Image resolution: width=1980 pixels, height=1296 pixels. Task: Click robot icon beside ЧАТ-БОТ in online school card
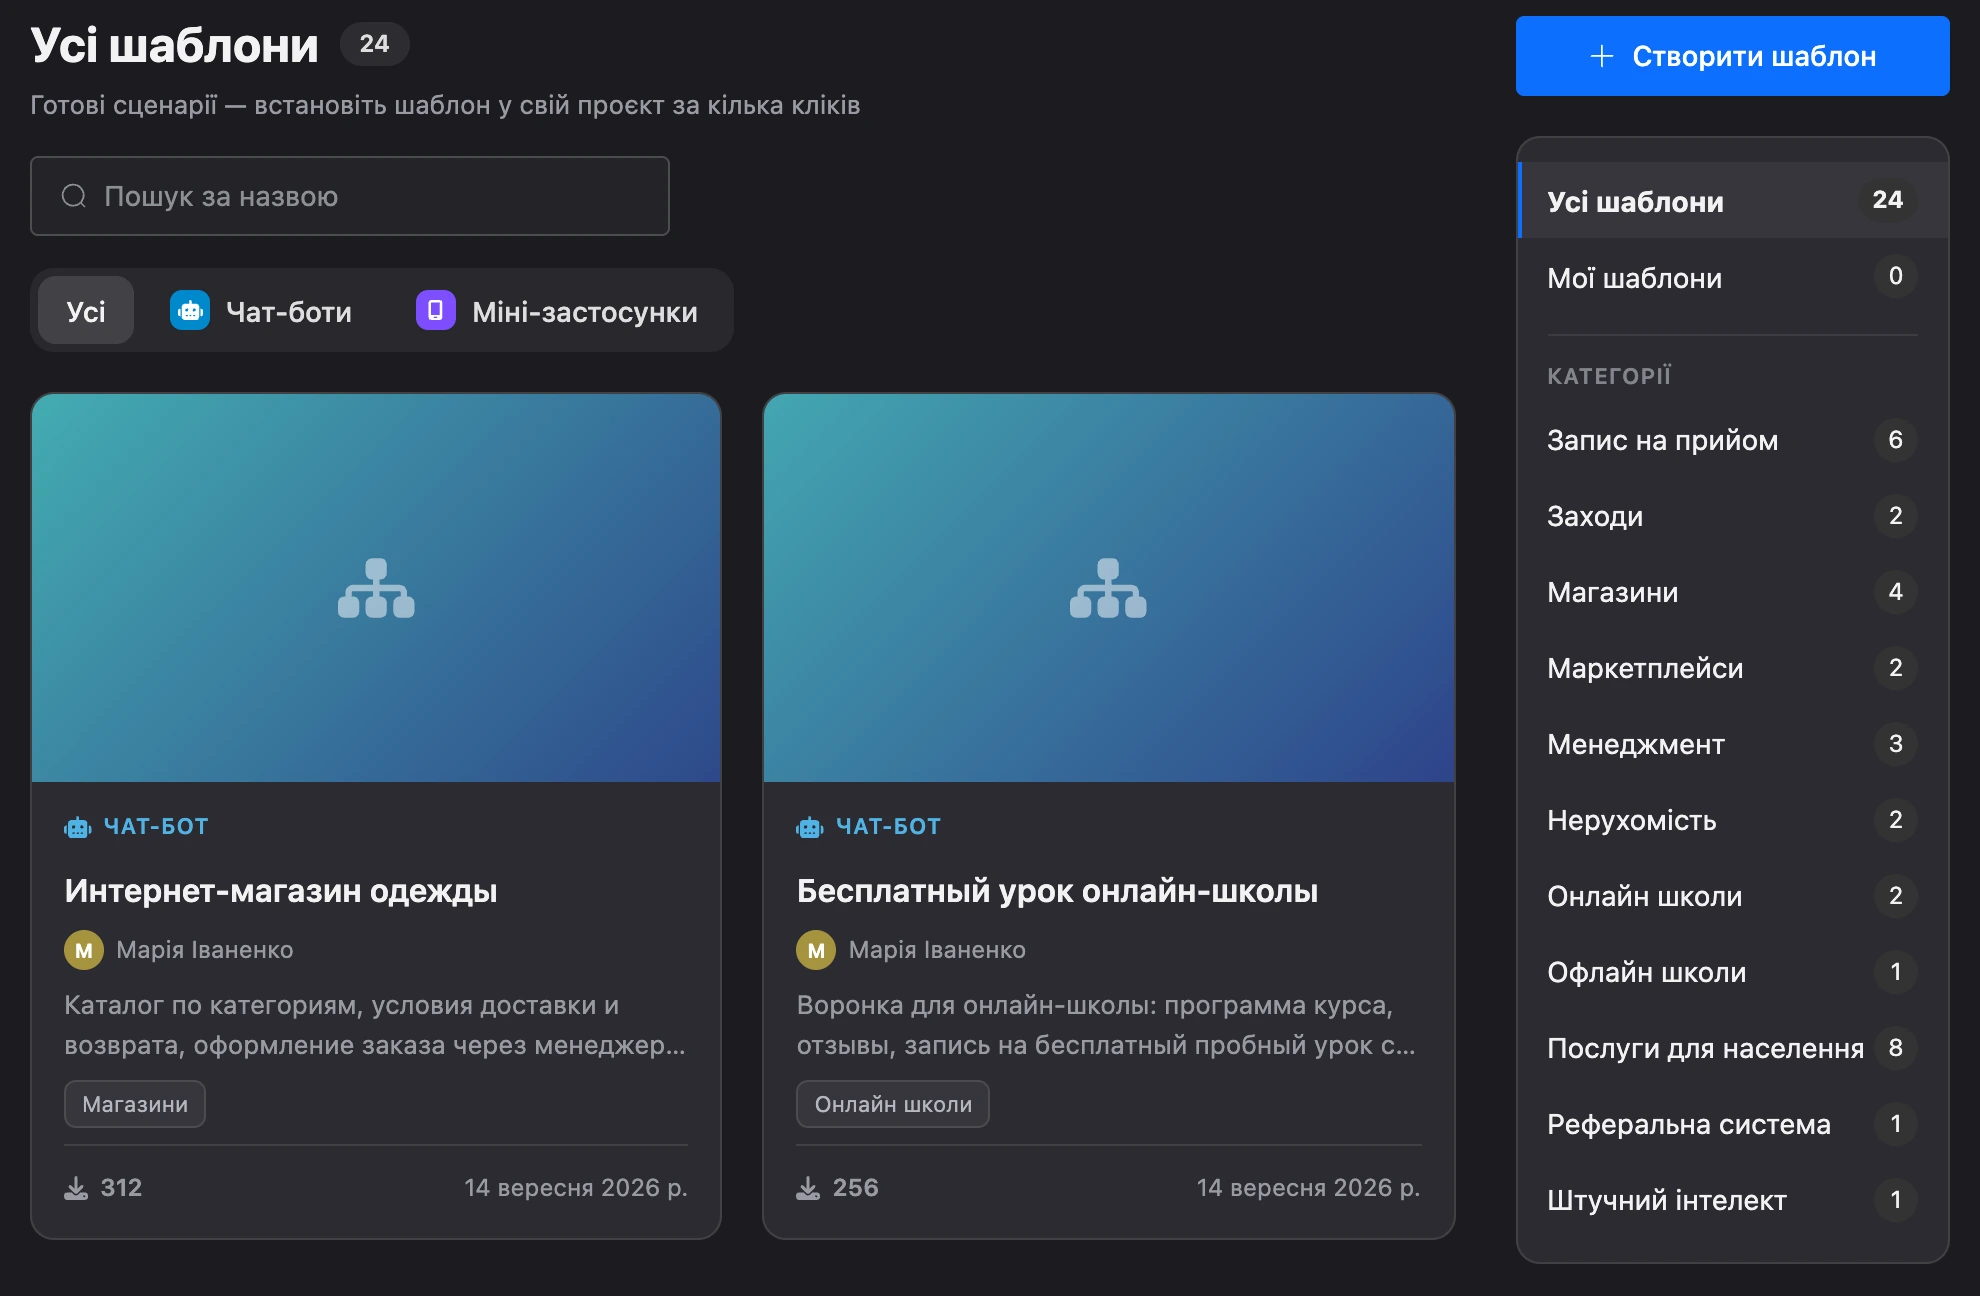(810, 827)
